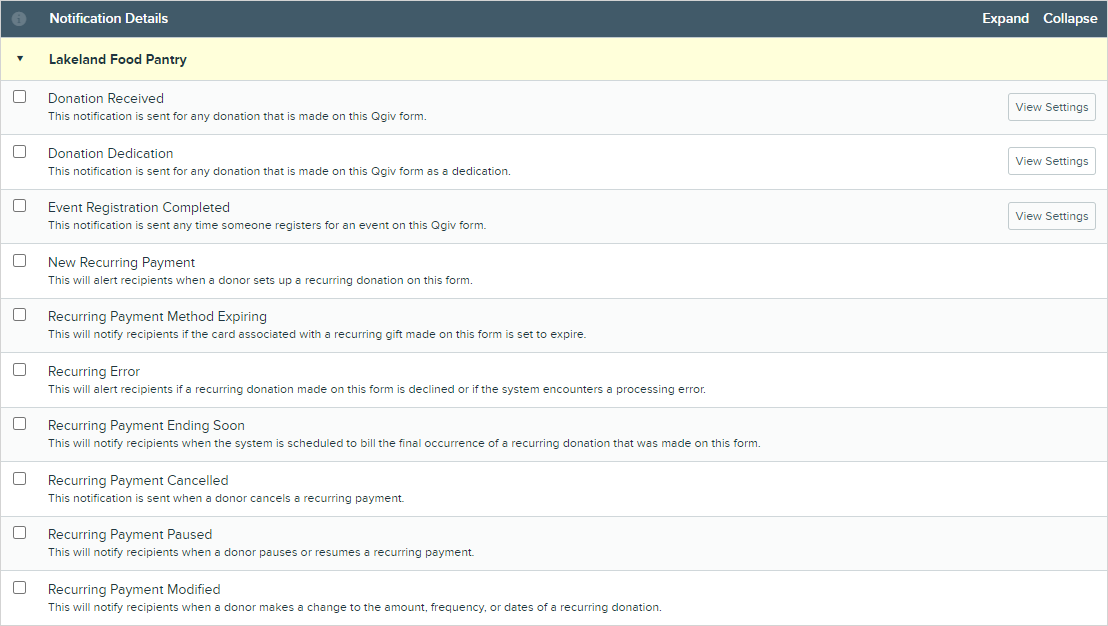Open View Settings for Donation Dedication
1108x626 pixels.
[1051, 161]
